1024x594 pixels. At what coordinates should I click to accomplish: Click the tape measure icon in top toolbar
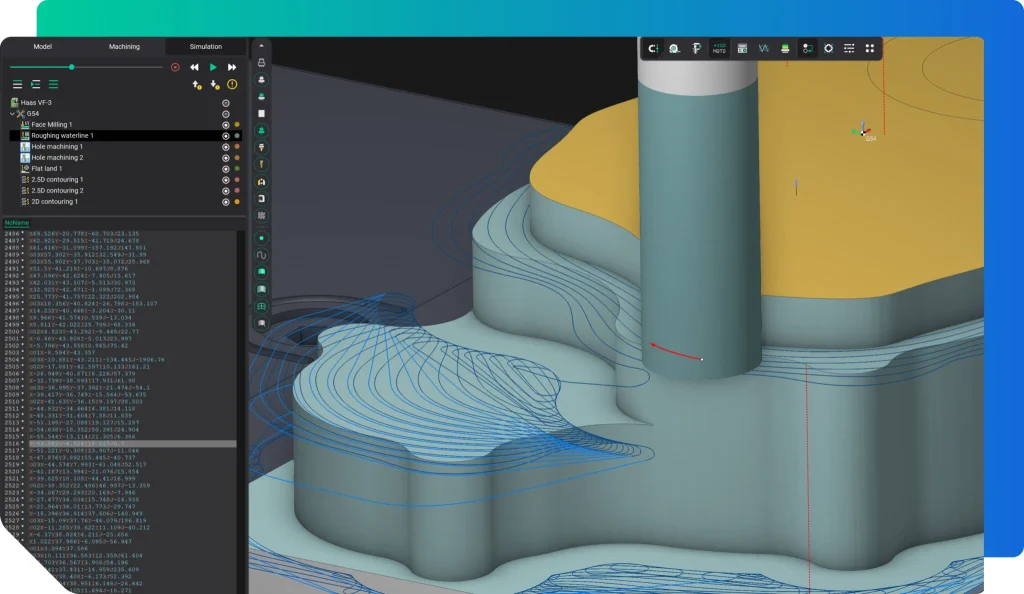click(675, 48)
